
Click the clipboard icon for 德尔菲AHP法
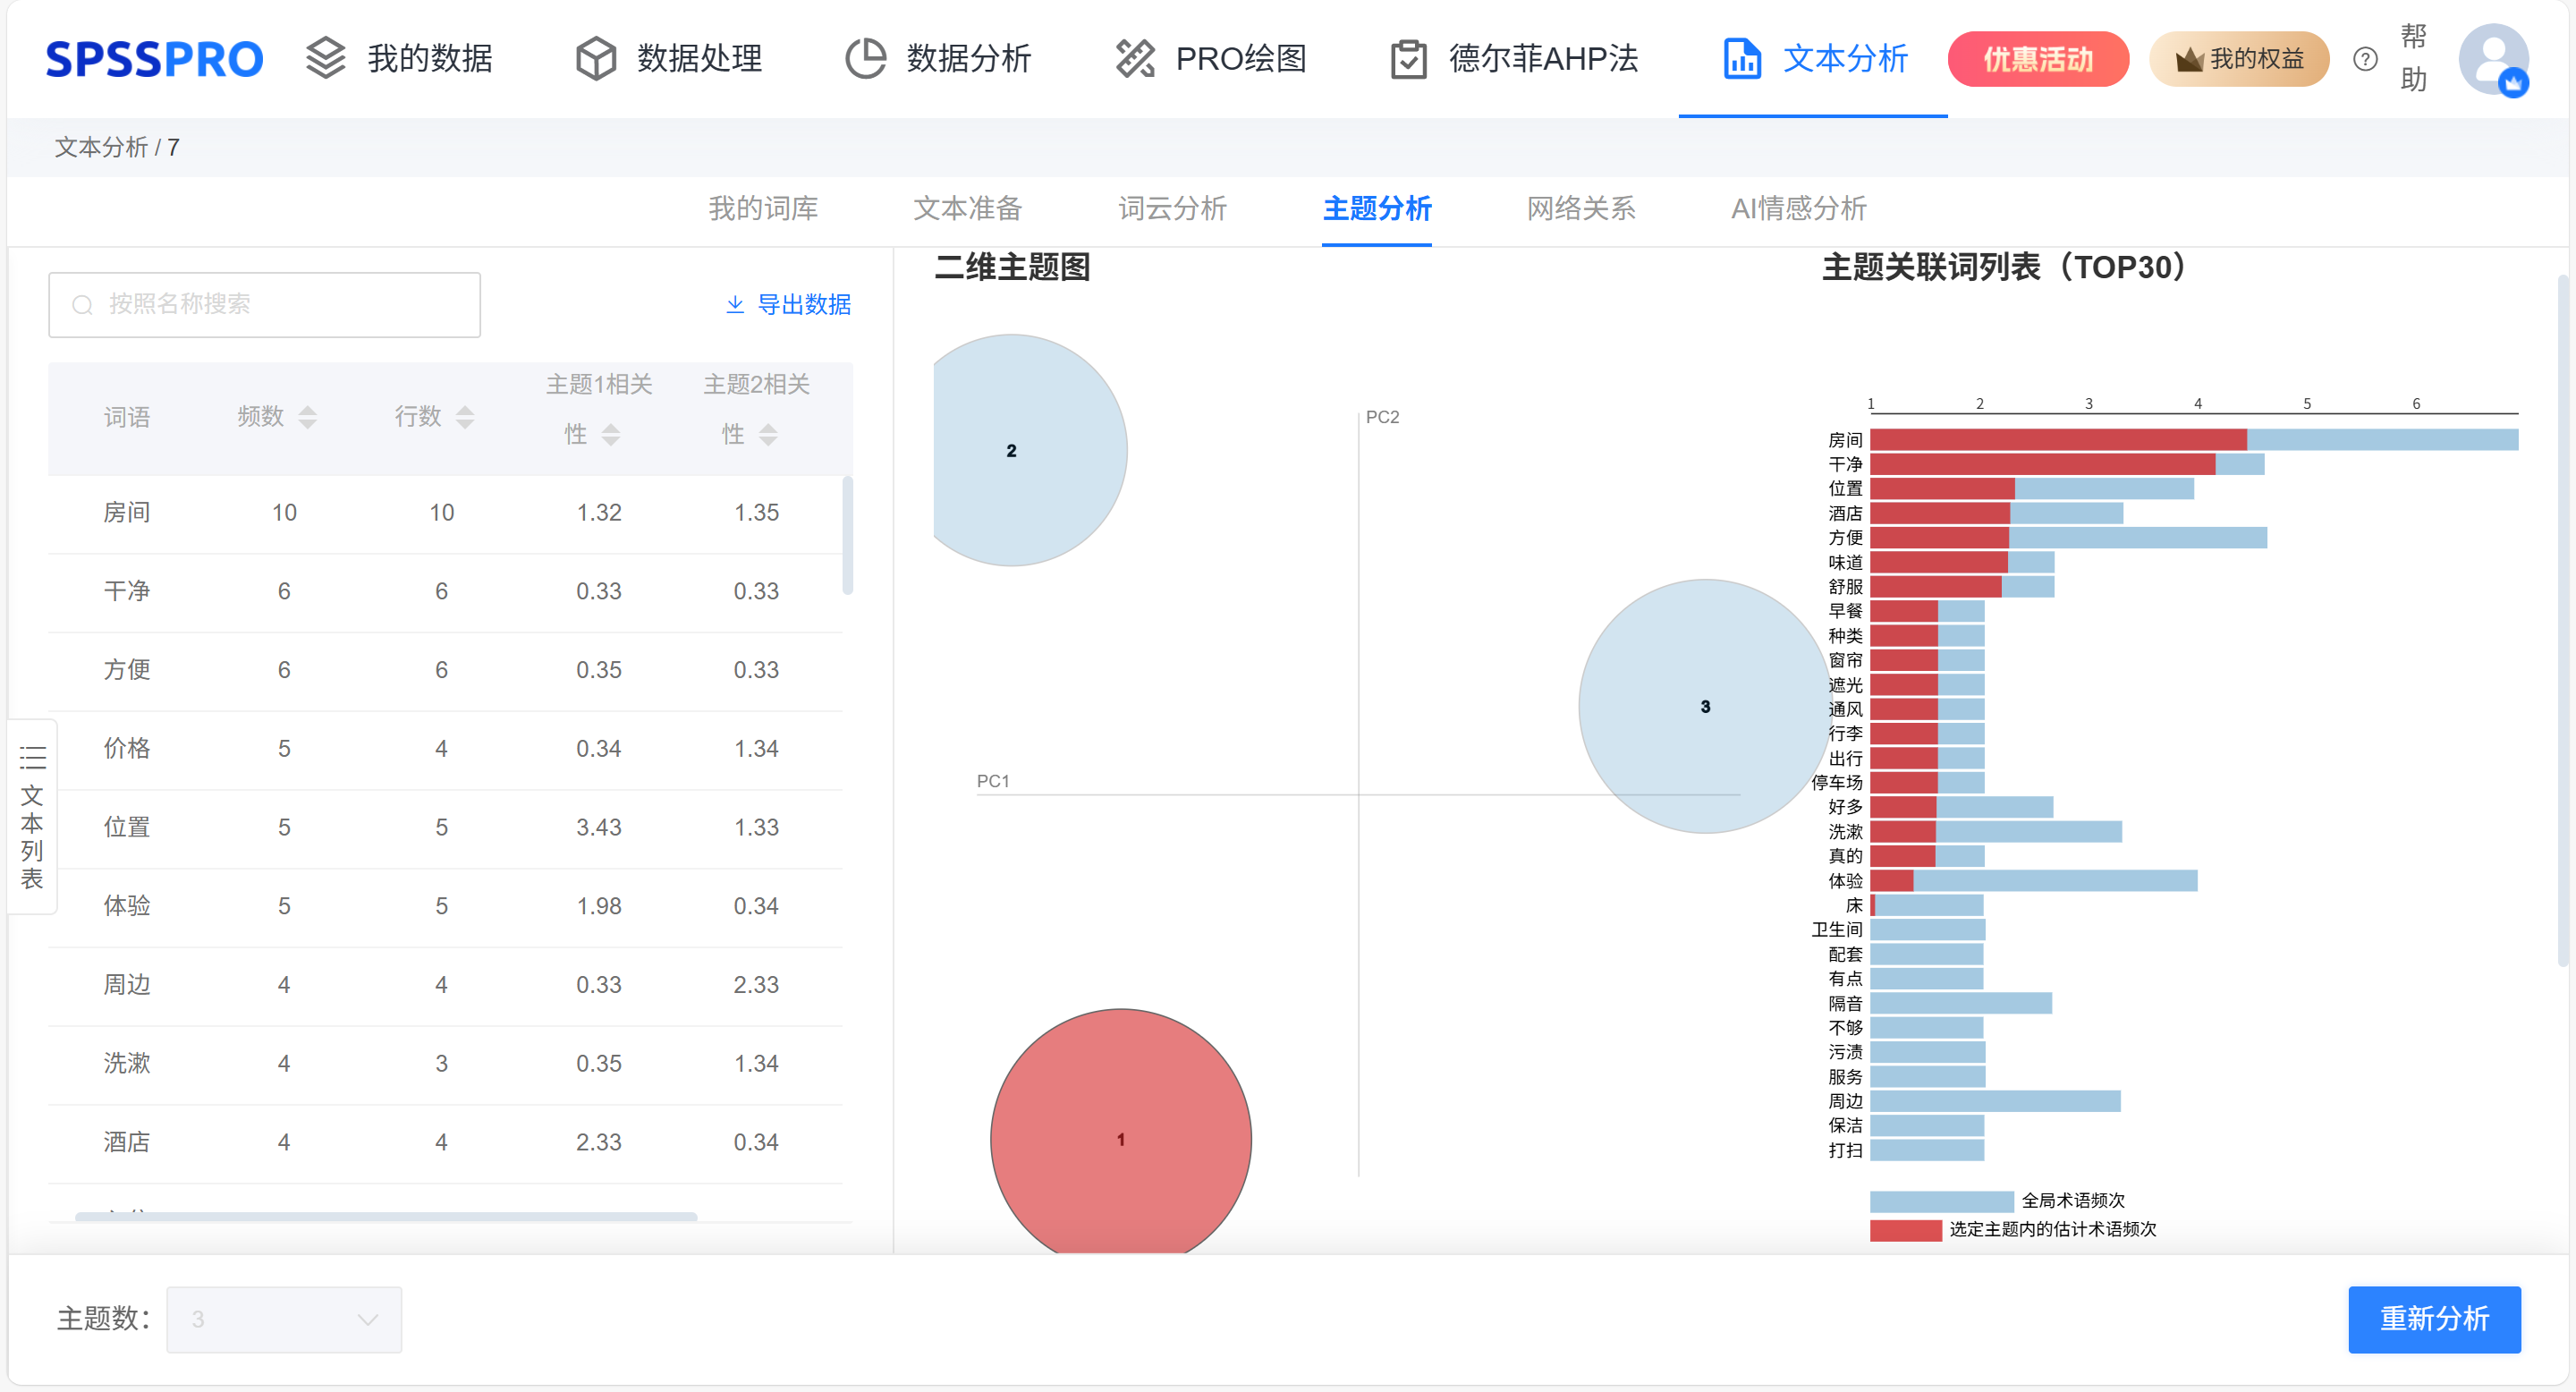(1408, 59)
